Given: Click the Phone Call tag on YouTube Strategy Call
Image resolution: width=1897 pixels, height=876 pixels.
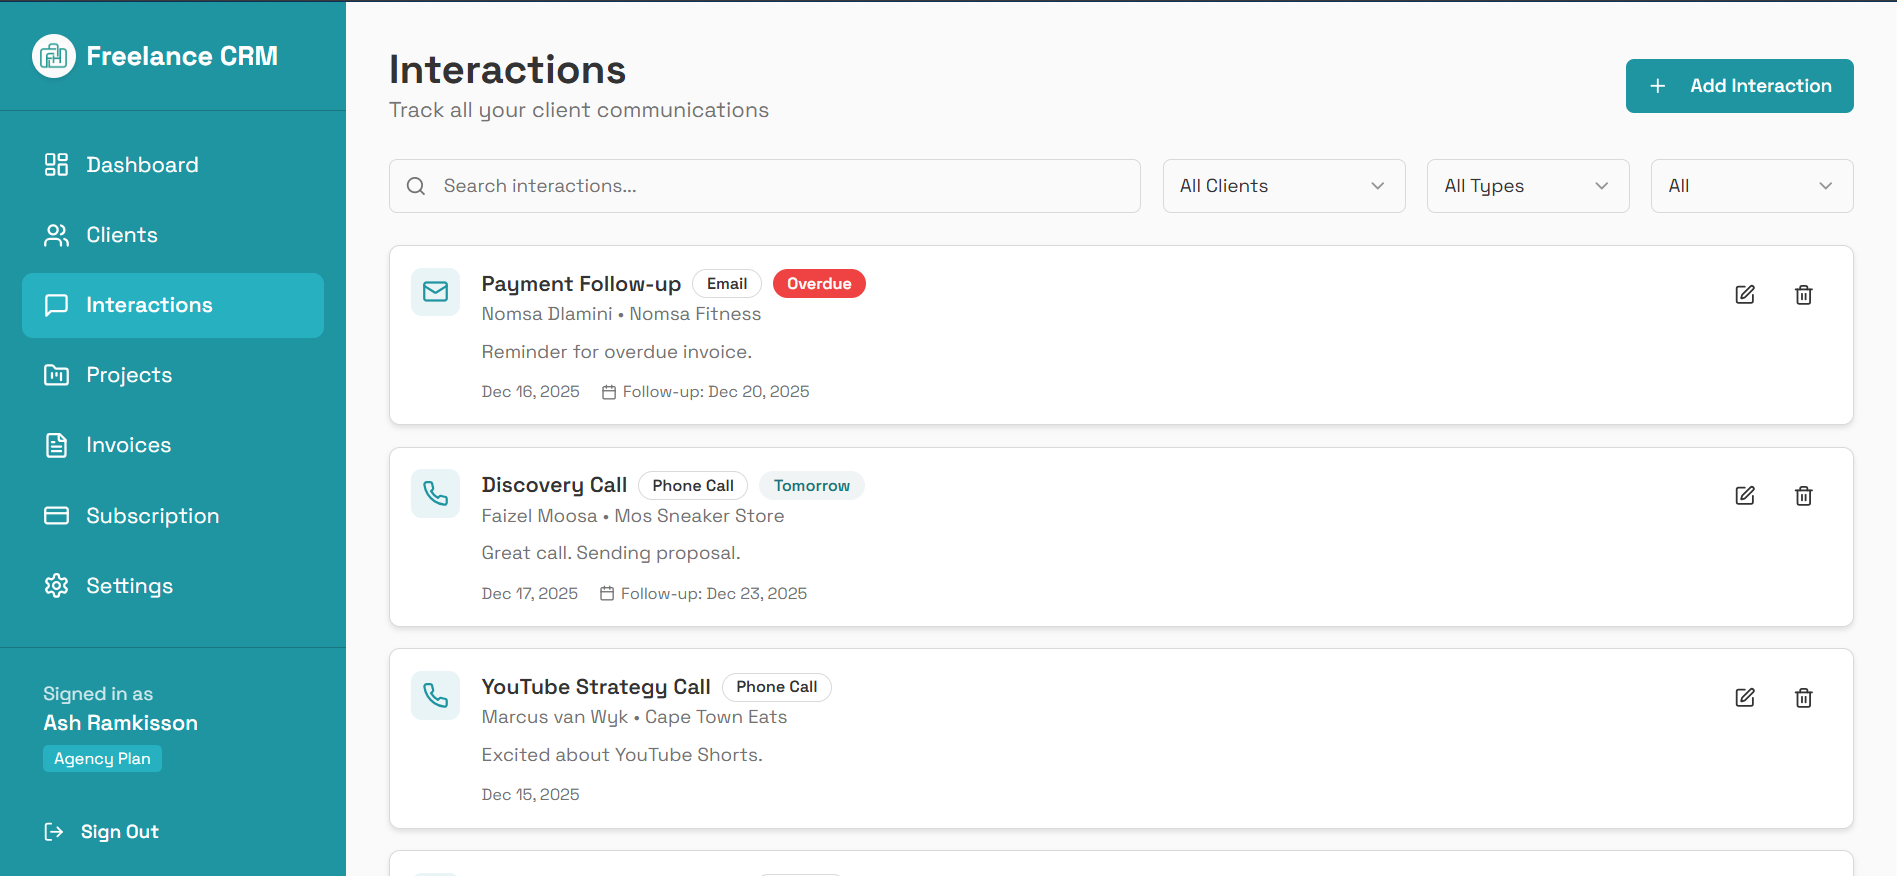Looking at the screenshot, I should (777, 687).
